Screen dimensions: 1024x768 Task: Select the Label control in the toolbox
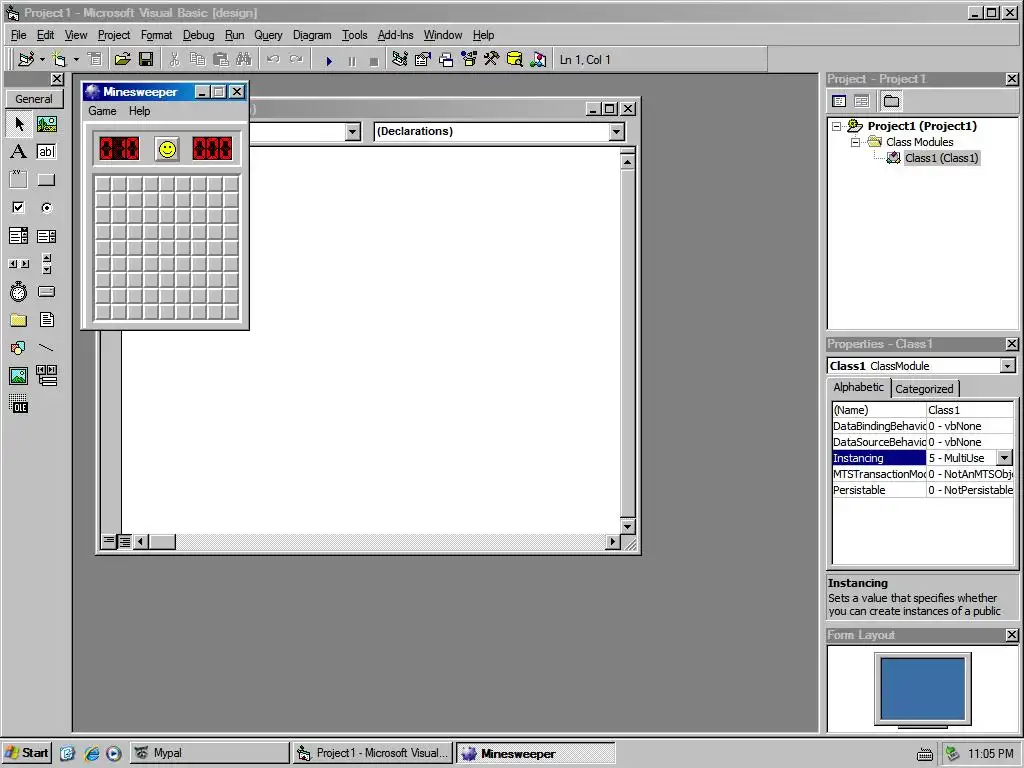19,152
